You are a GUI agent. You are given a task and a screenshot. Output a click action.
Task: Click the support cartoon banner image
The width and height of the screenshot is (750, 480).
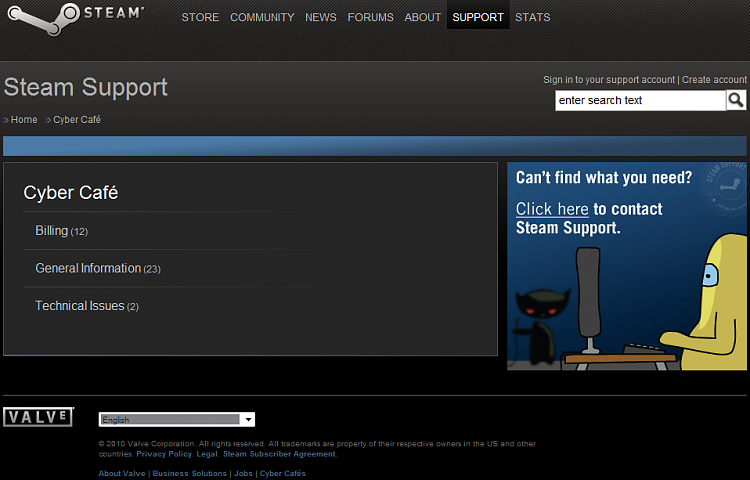click(627, 266)
